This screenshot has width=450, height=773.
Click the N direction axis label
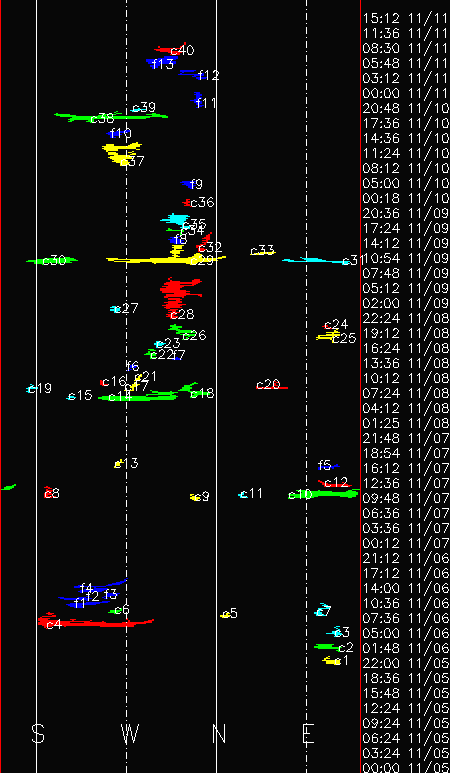219,734
